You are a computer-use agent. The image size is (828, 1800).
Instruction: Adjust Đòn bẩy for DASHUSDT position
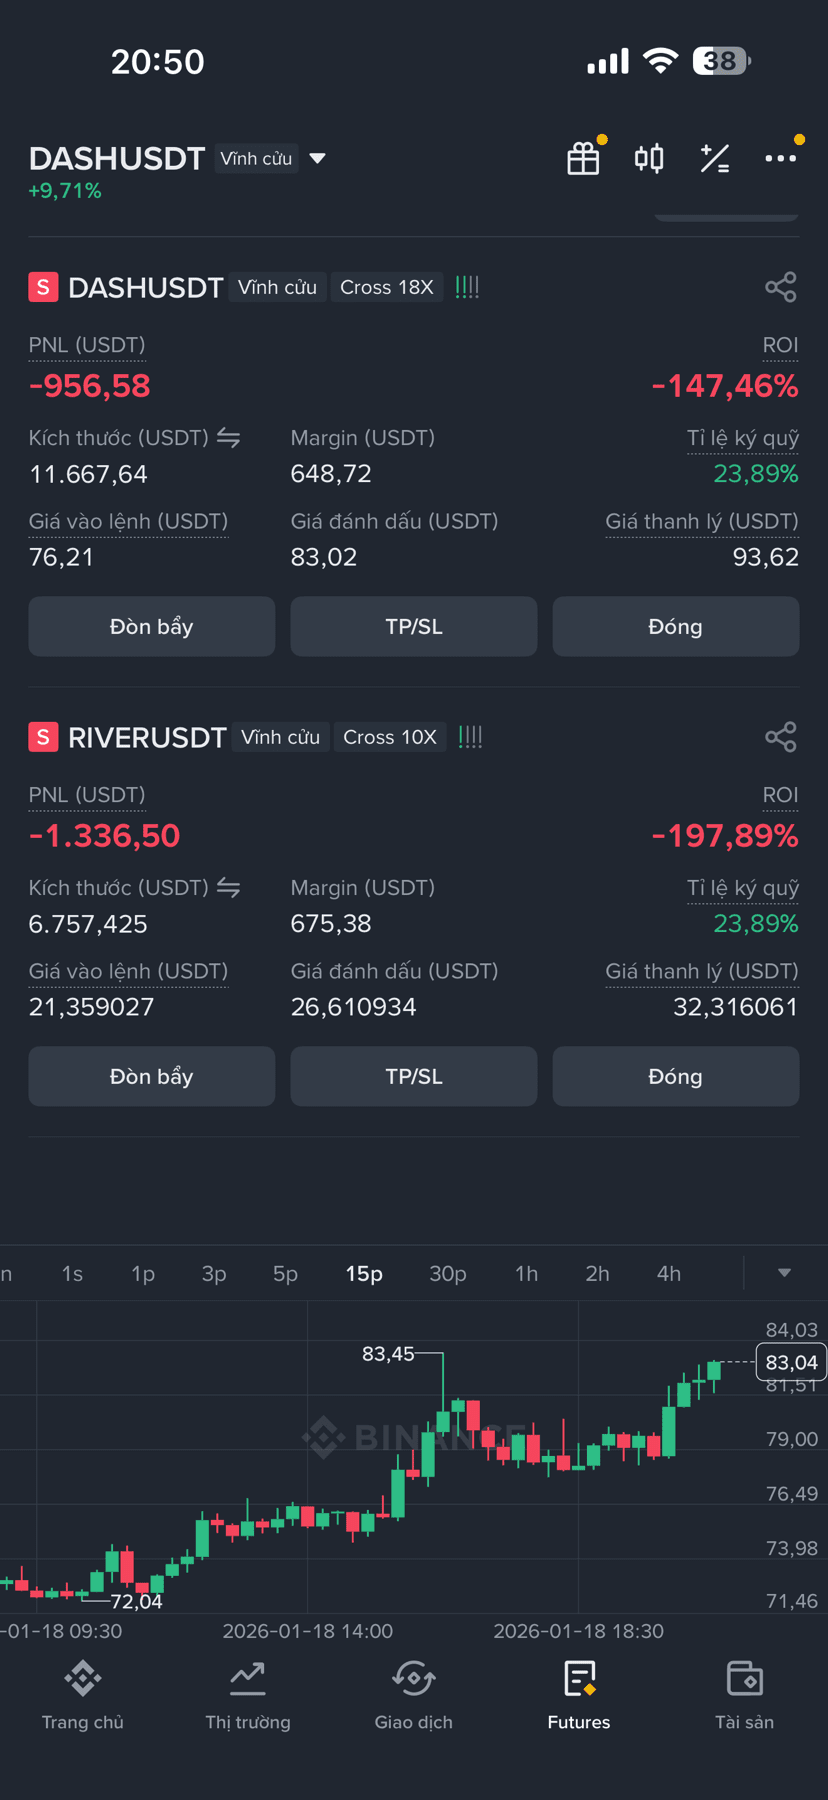point(152,627)
